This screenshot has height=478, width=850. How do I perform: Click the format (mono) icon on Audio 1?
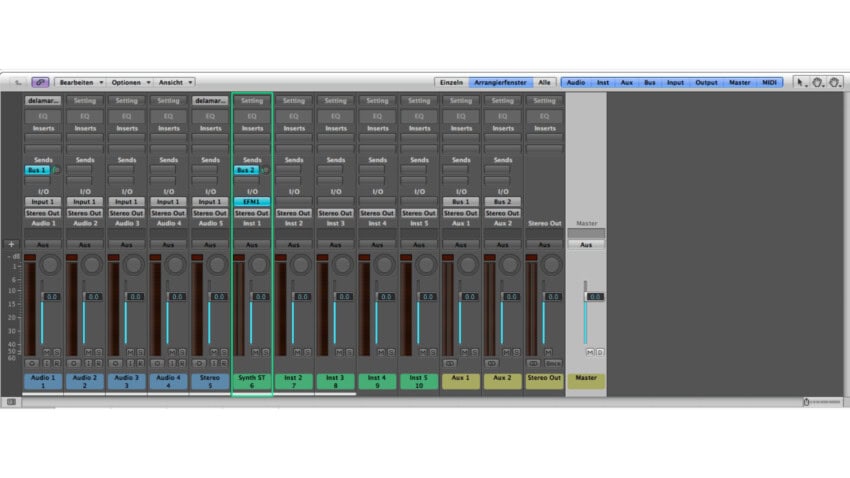(x=31, y=363)
